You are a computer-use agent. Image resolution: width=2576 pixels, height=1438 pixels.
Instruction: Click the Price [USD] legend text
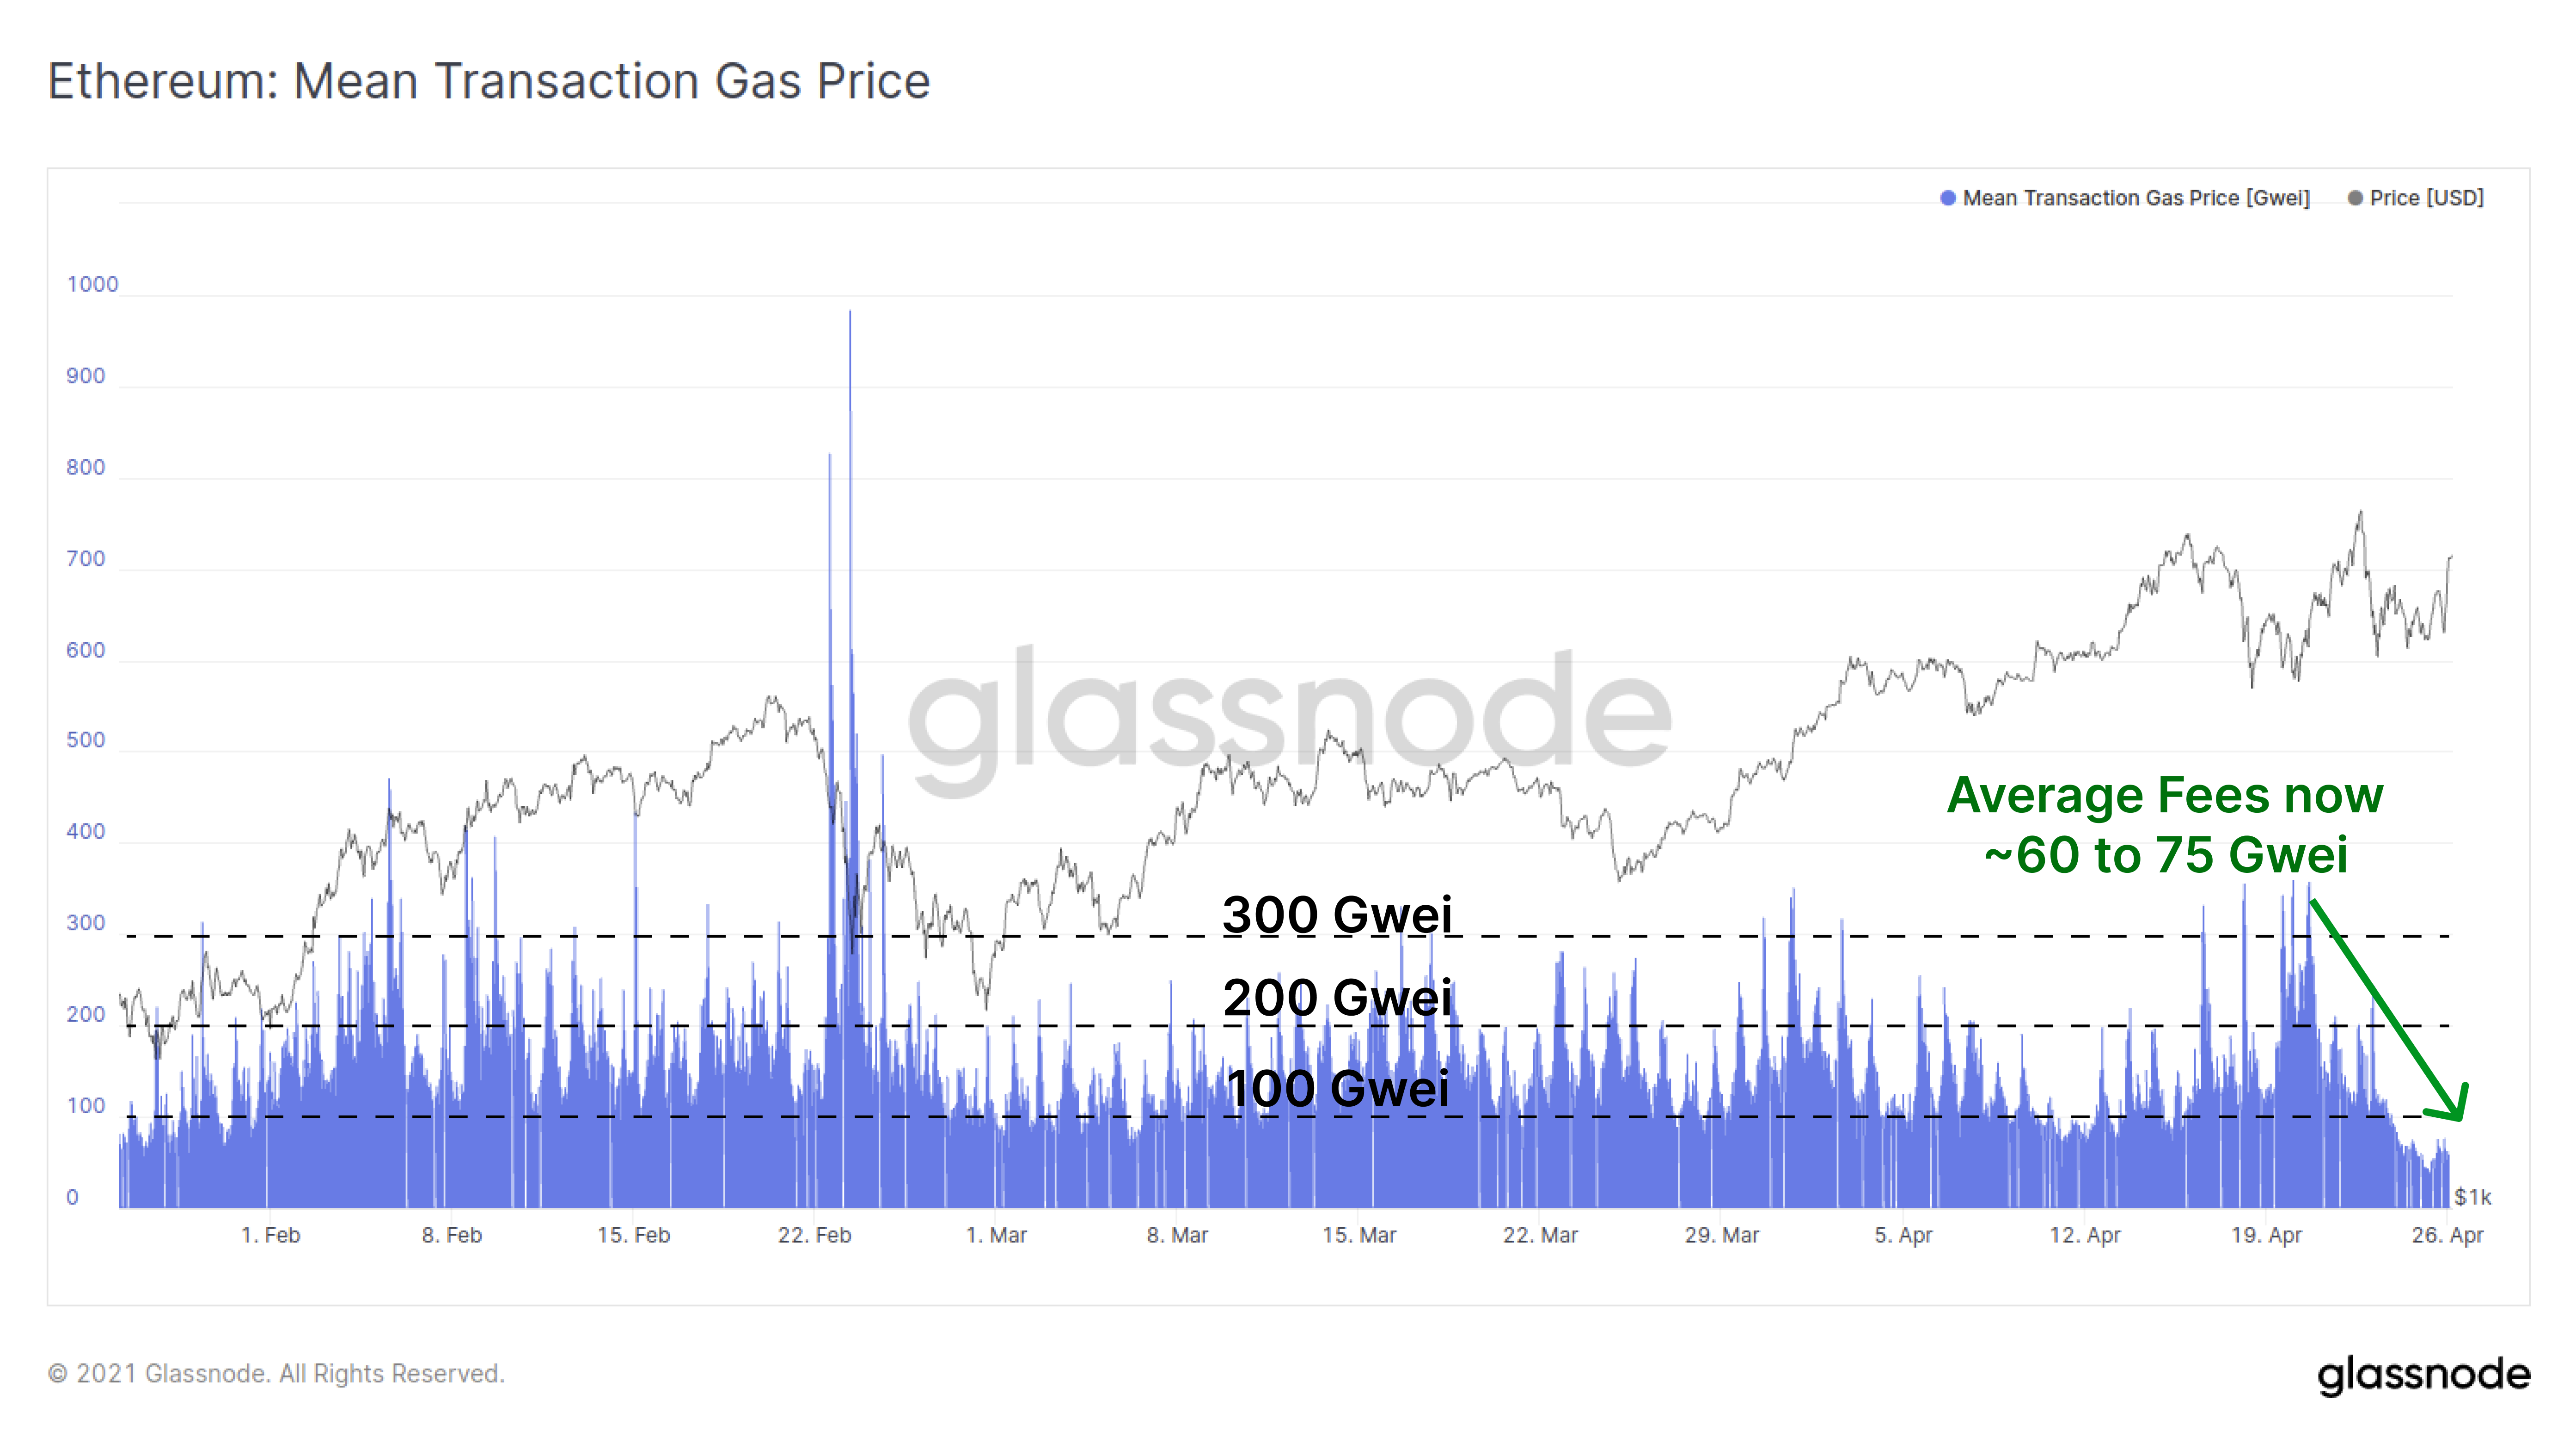point(2426,198)
